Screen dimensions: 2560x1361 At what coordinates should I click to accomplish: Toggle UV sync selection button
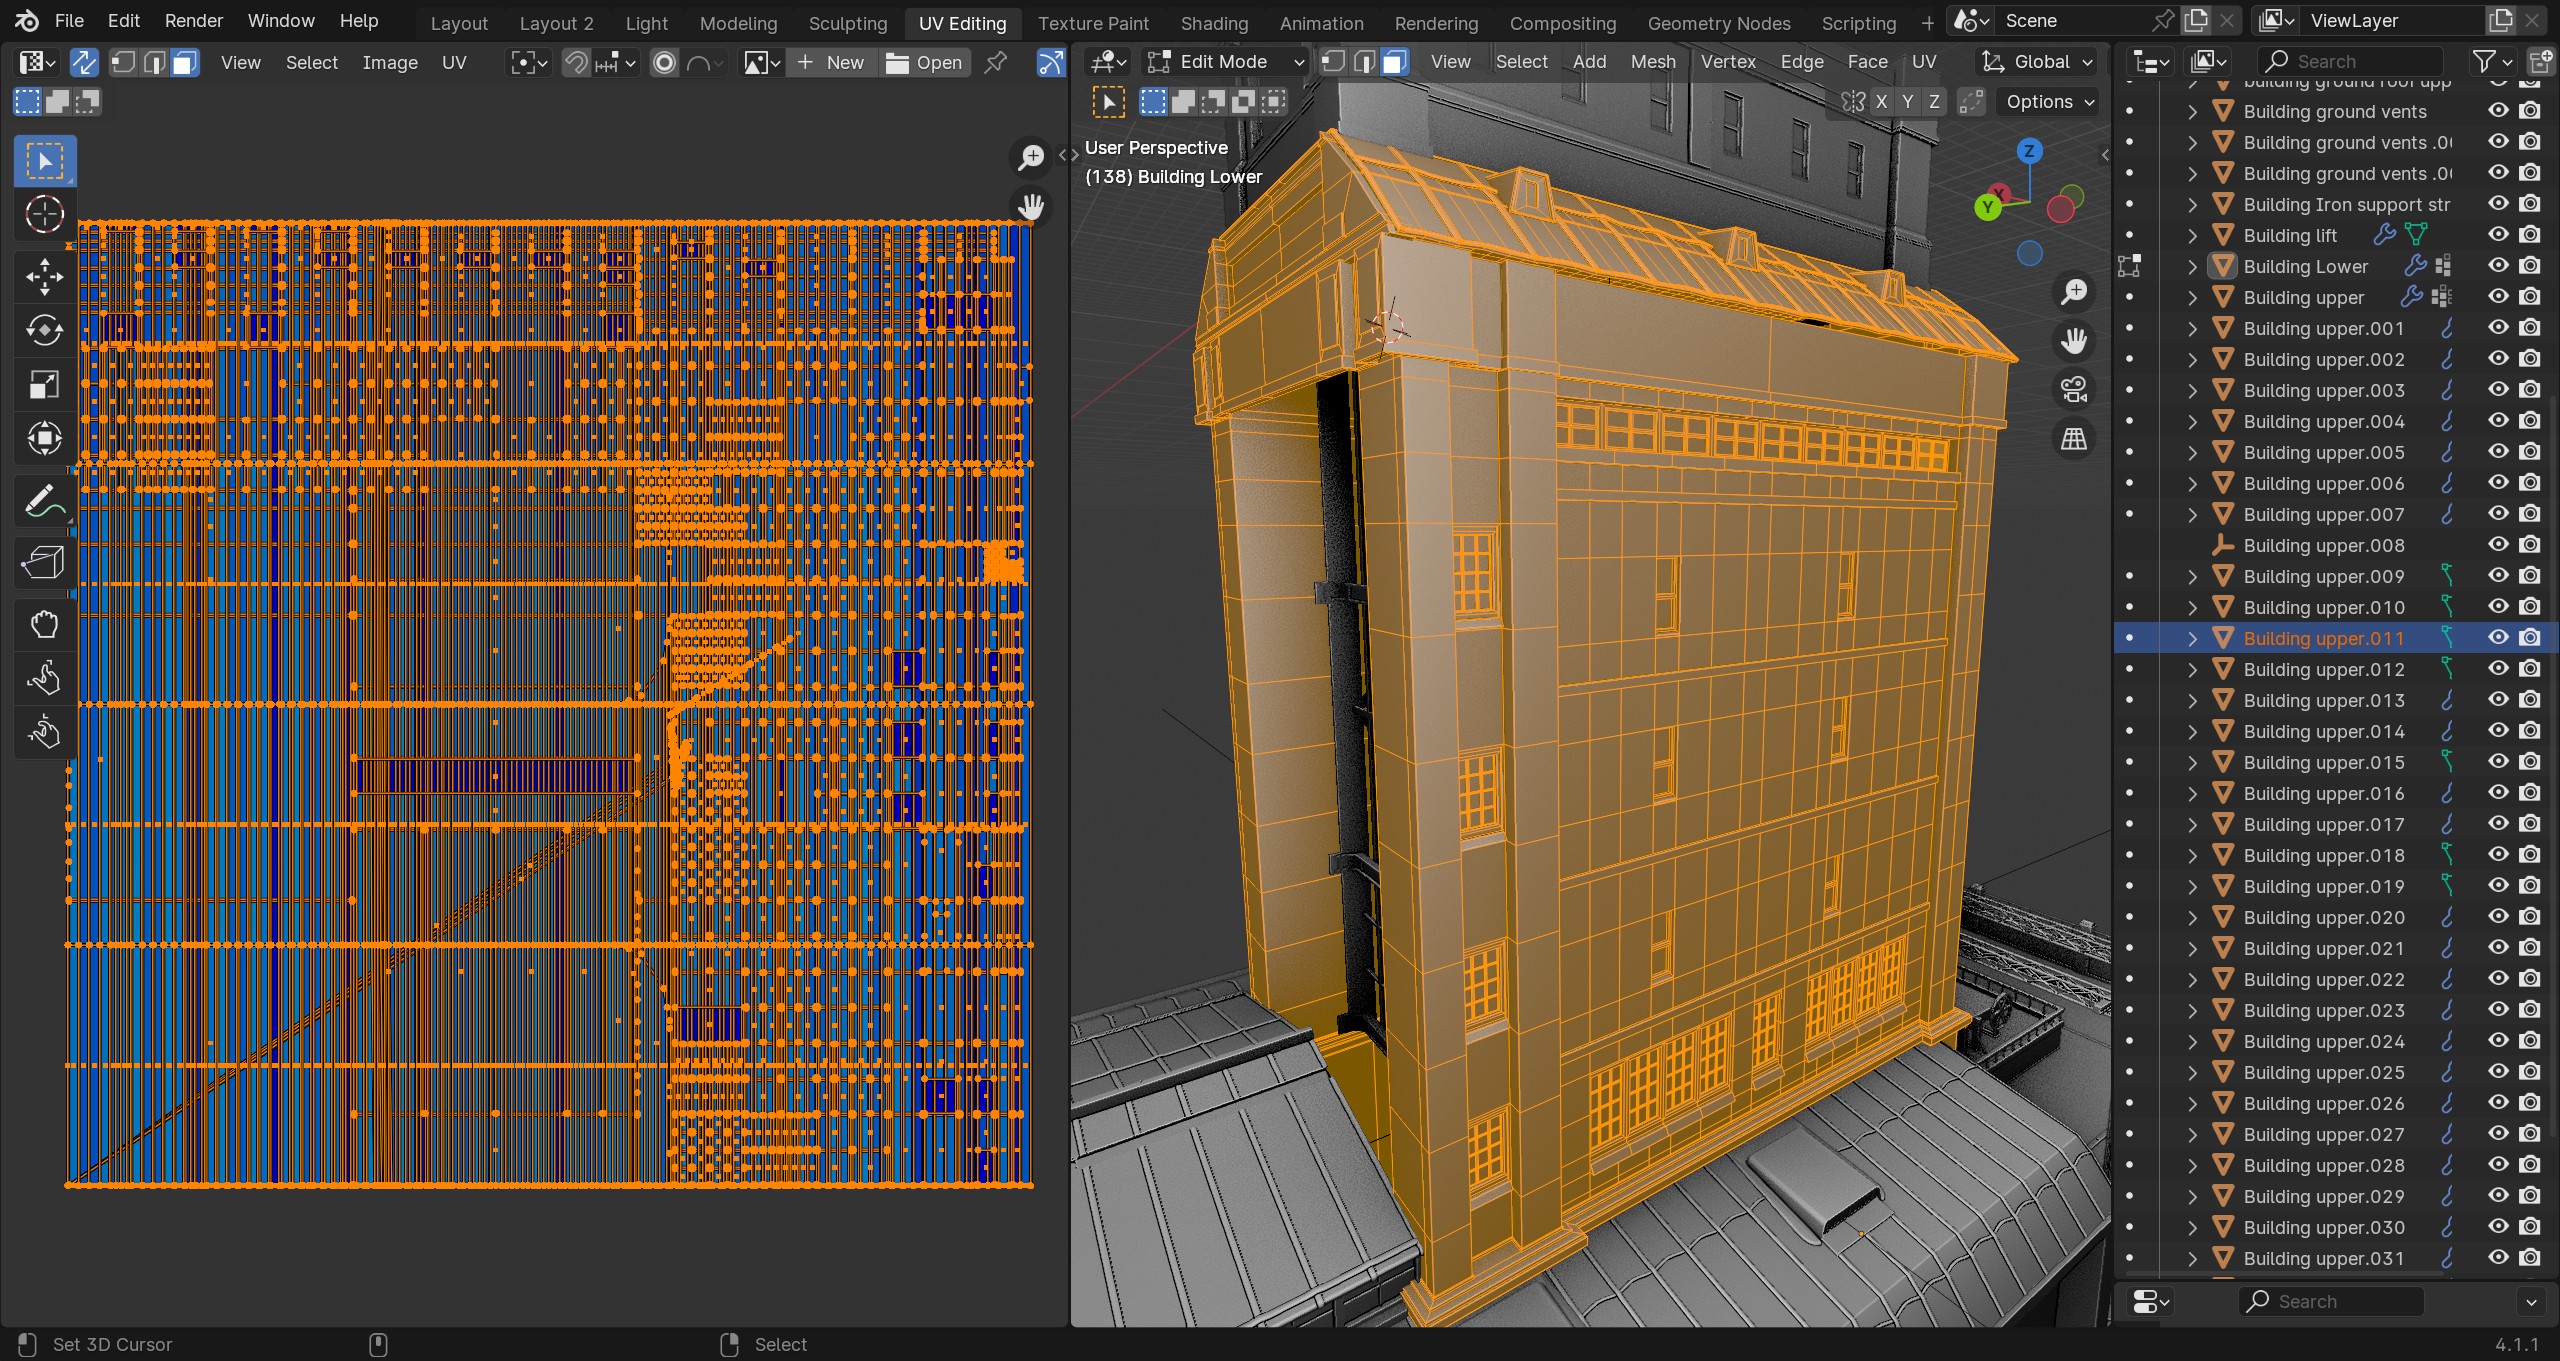(84, 63)
